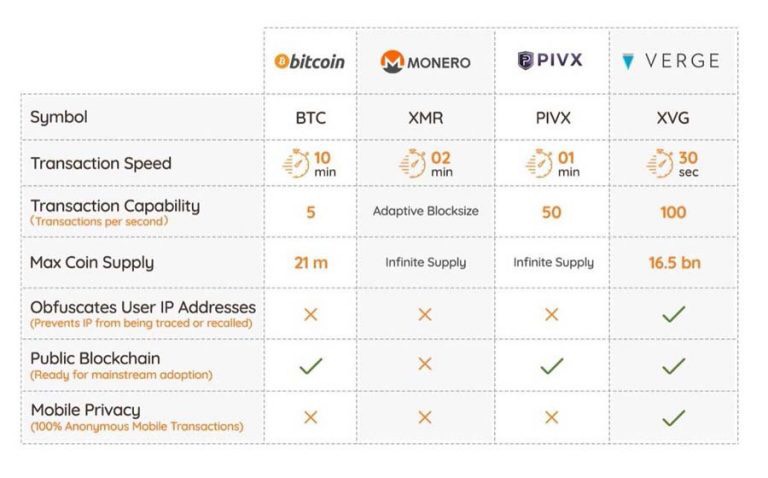
Task: Click the Symbol row label
Action: (x=59, y=117)
